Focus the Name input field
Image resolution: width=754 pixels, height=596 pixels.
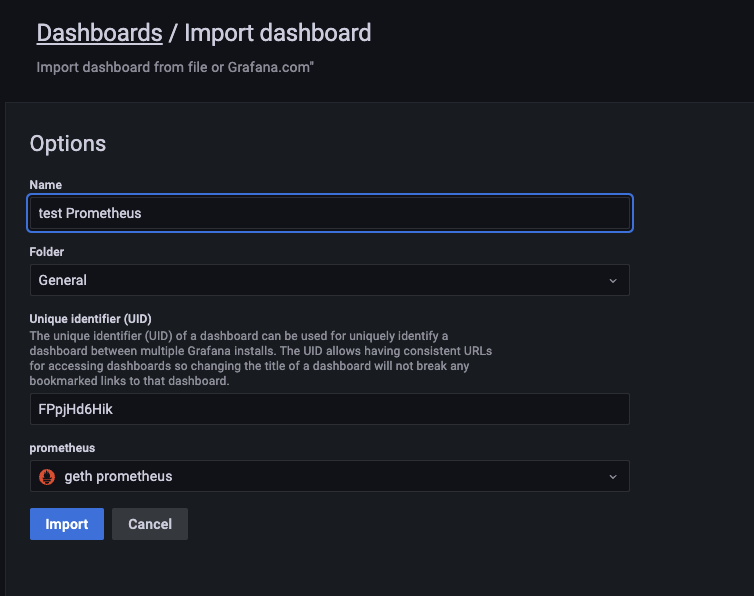tap(330, 213)
